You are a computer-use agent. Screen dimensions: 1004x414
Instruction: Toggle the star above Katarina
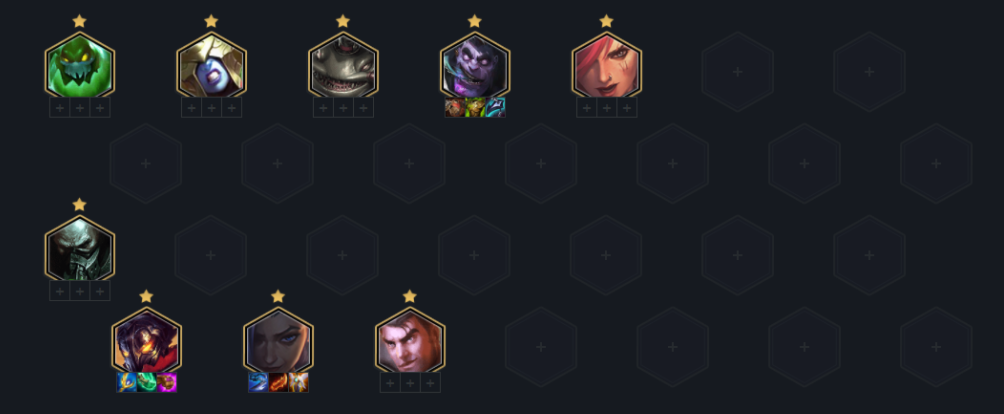[x=606, y=21]
